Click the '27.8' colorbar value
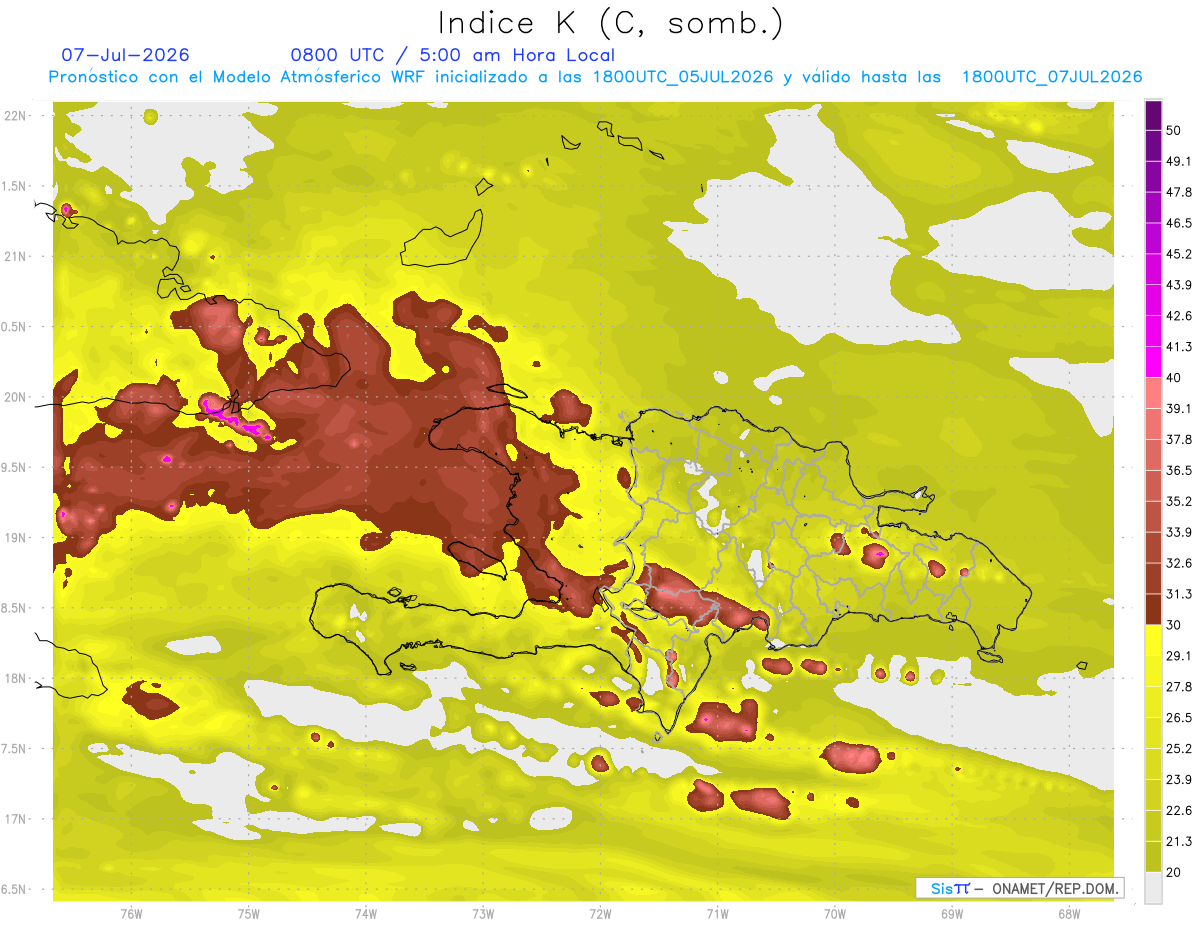 [x=1179, y=686]
